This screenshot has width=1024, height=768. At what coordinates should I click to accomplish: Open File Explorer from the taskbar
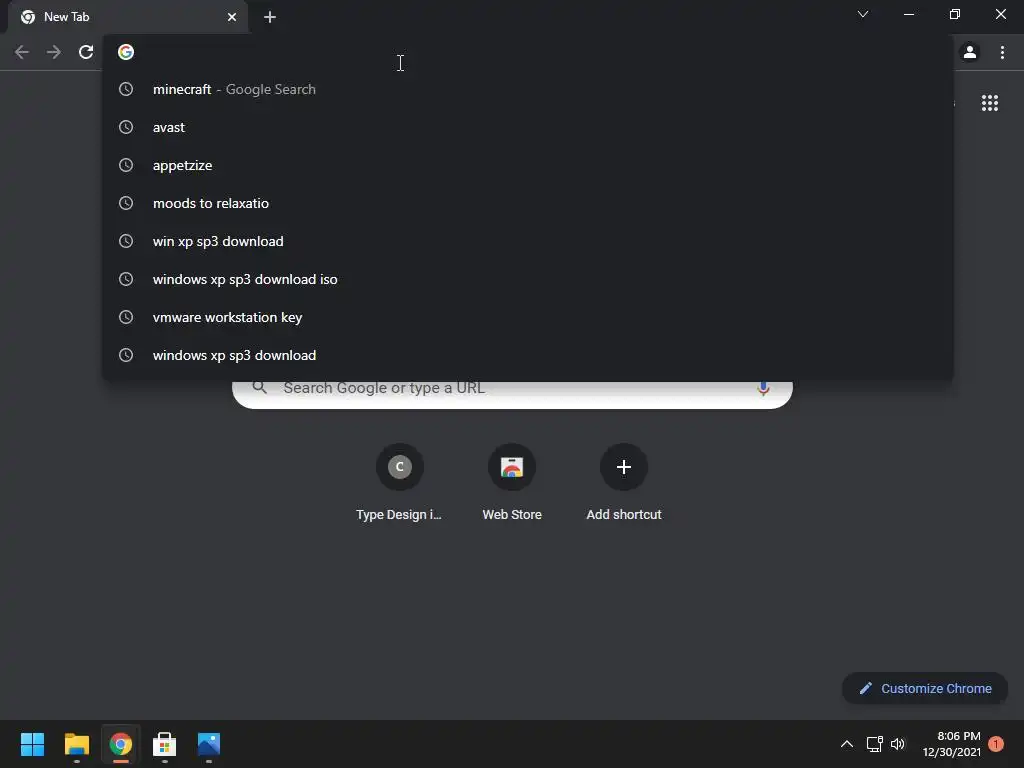pos(76,744)
